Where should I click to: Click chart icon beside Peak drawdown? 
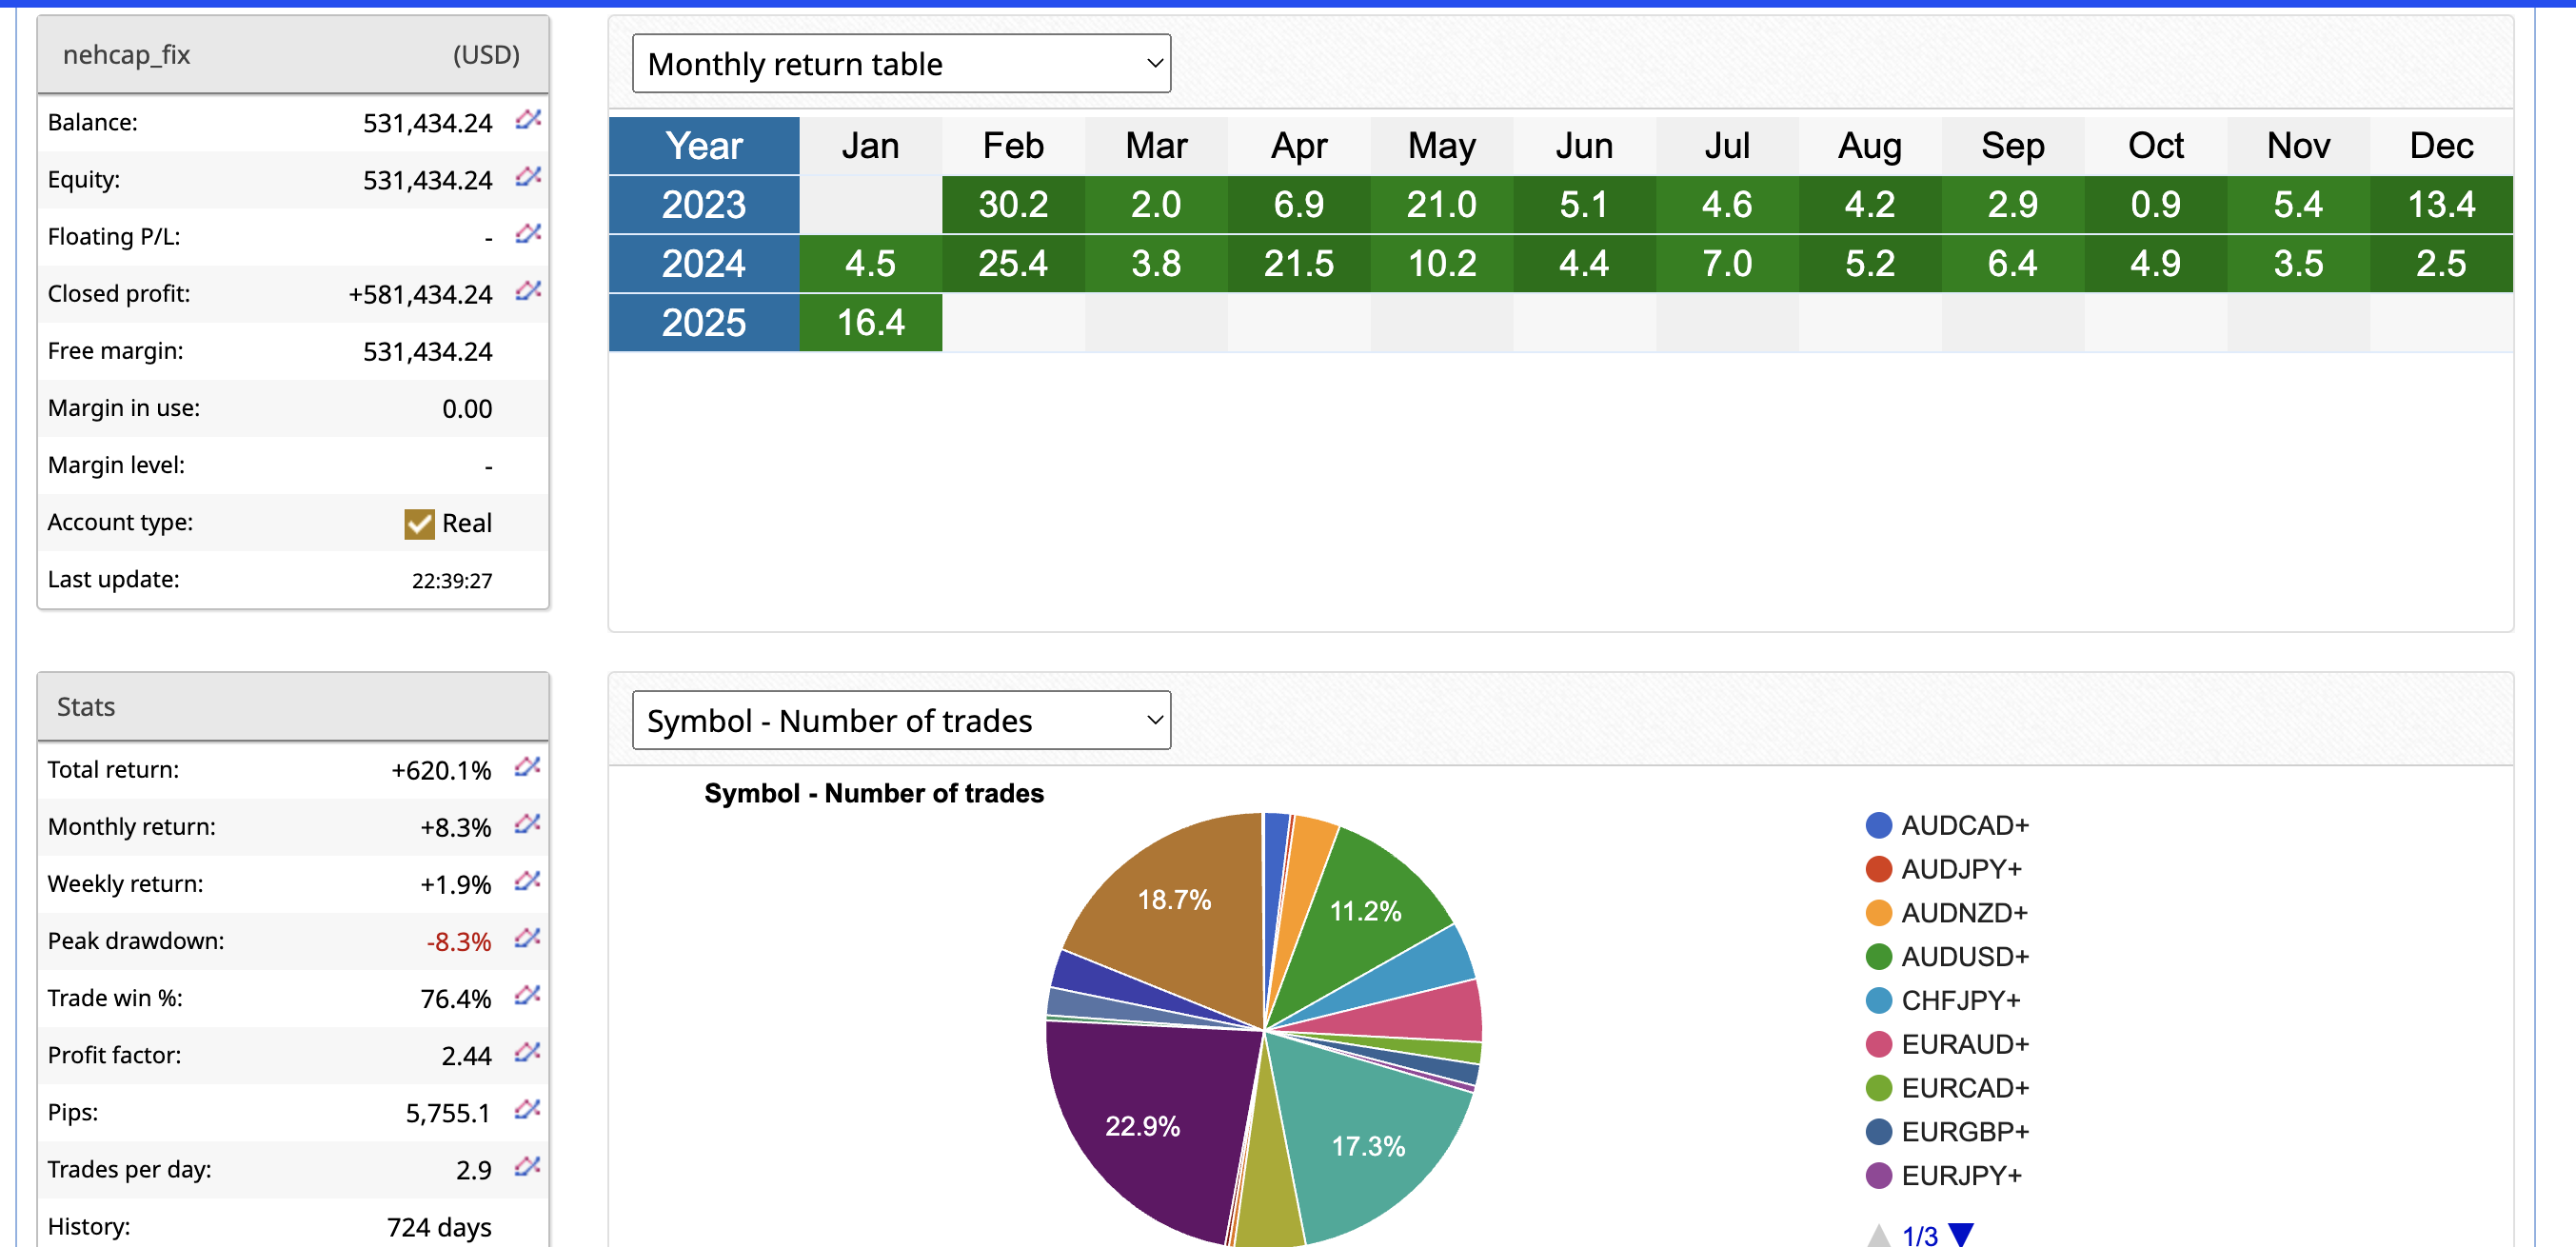(x=527, y=938)
